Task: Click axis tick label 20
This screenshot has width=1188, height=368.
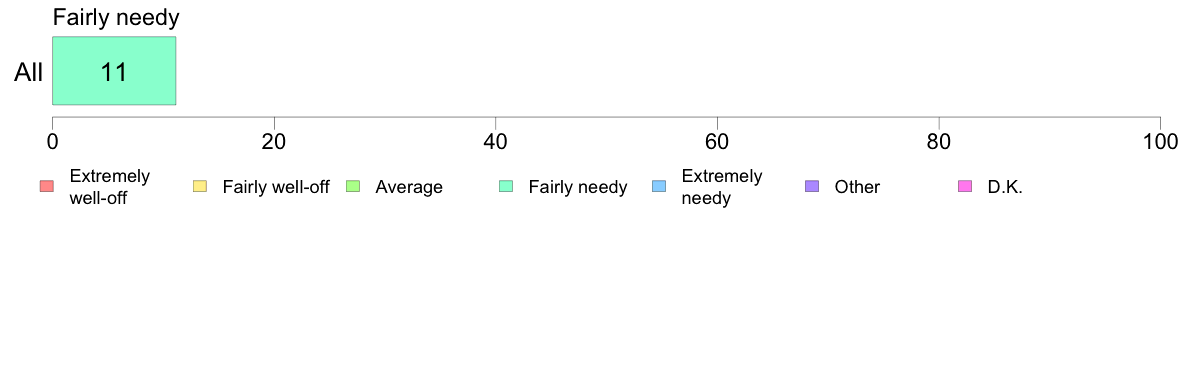Action: [274, 142]
